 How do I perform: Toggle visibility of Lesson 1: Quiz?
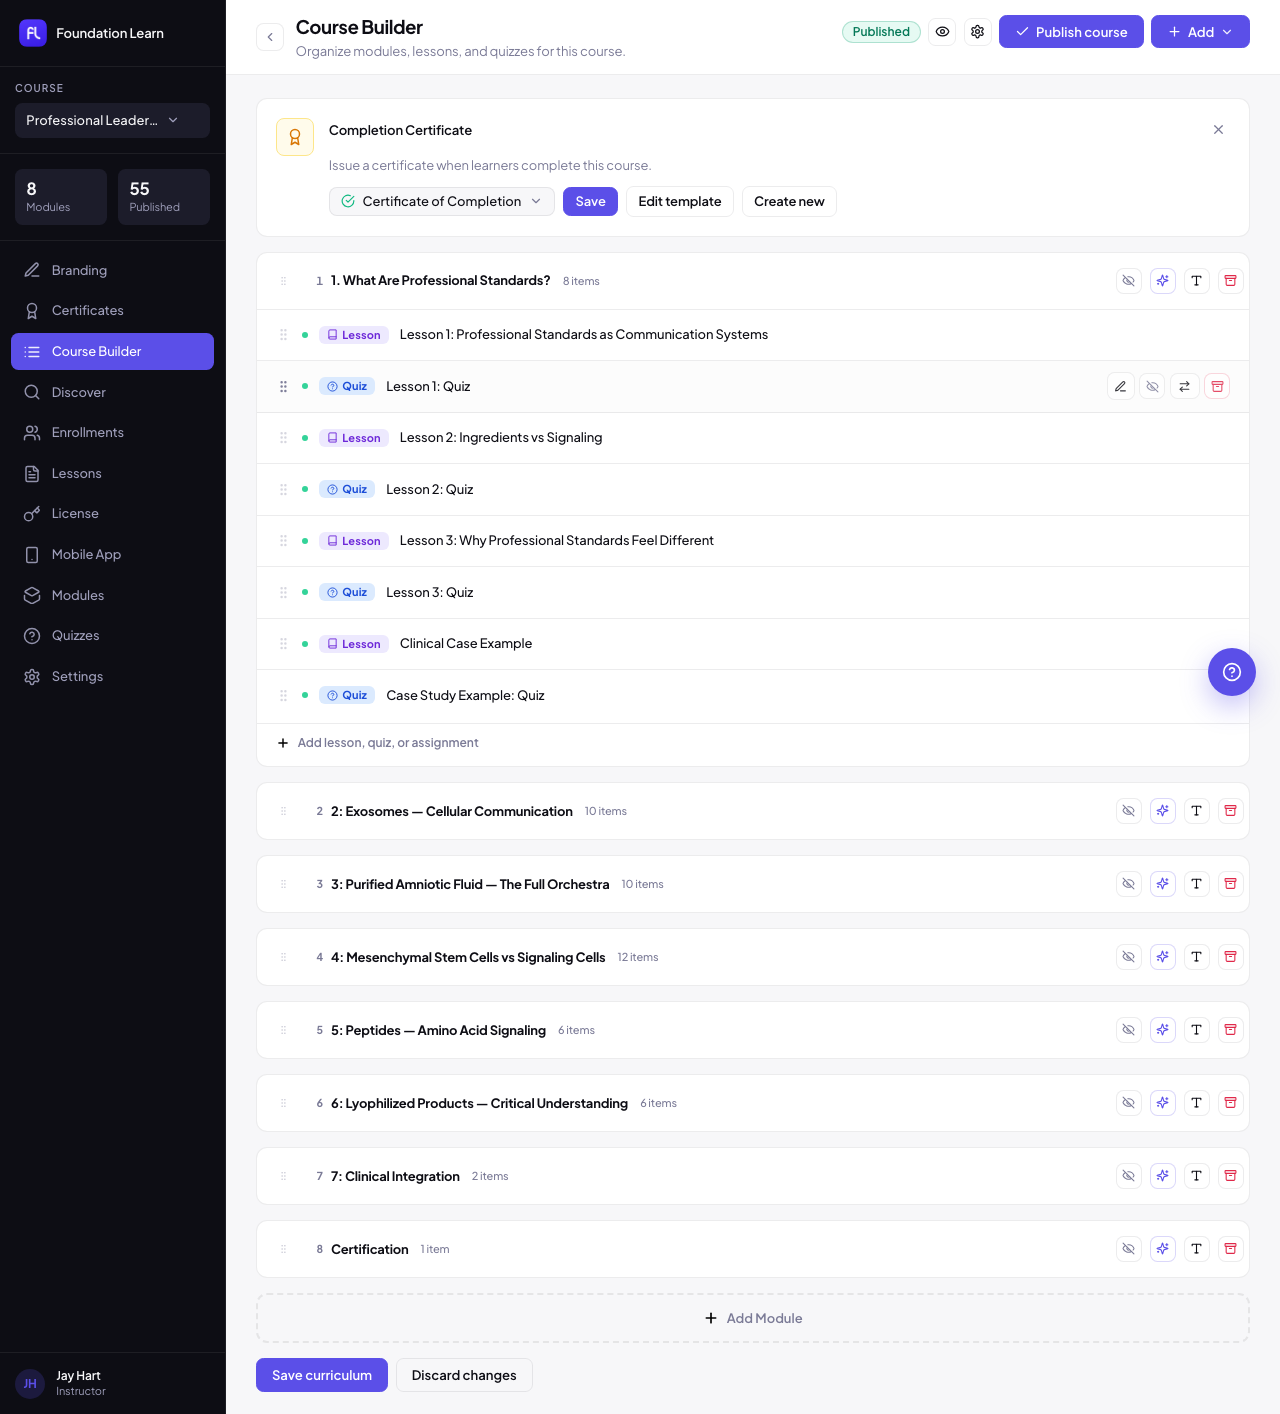click(1153, 386)
